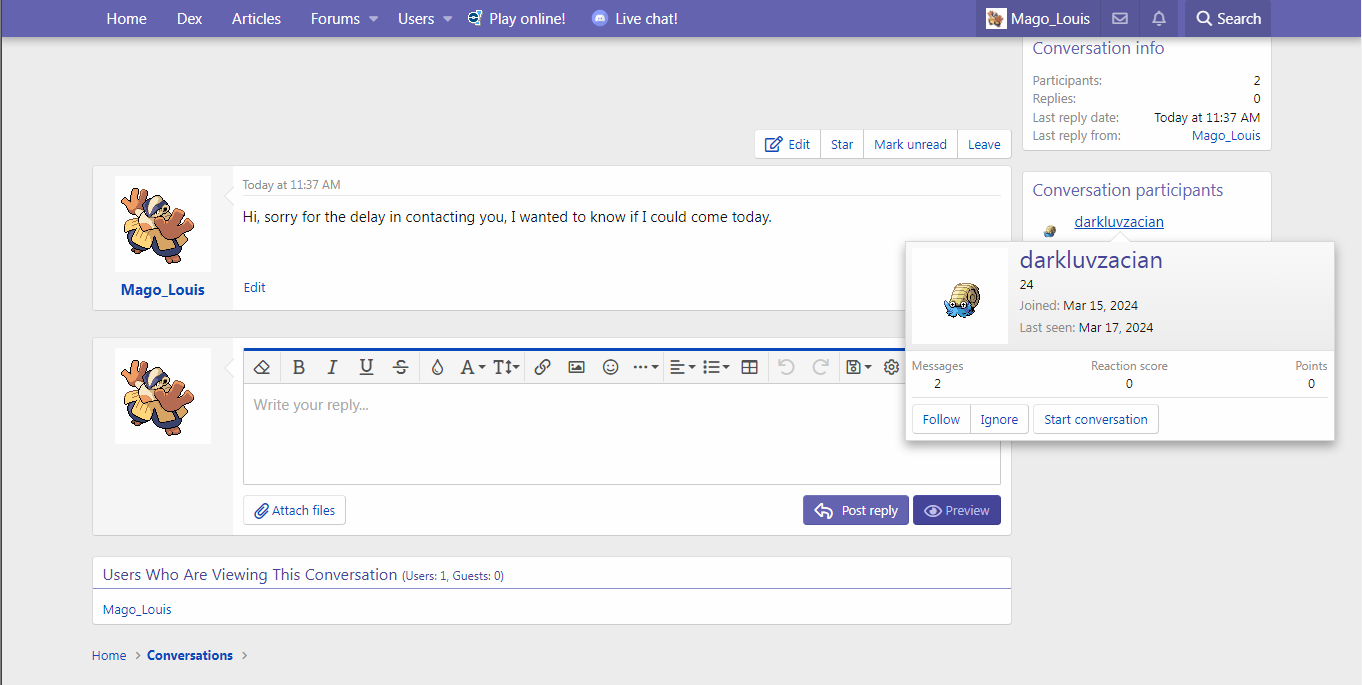Viewport: 1362px width, 685px height.
Task: Click the Post reply button
Action: (856, 510)
